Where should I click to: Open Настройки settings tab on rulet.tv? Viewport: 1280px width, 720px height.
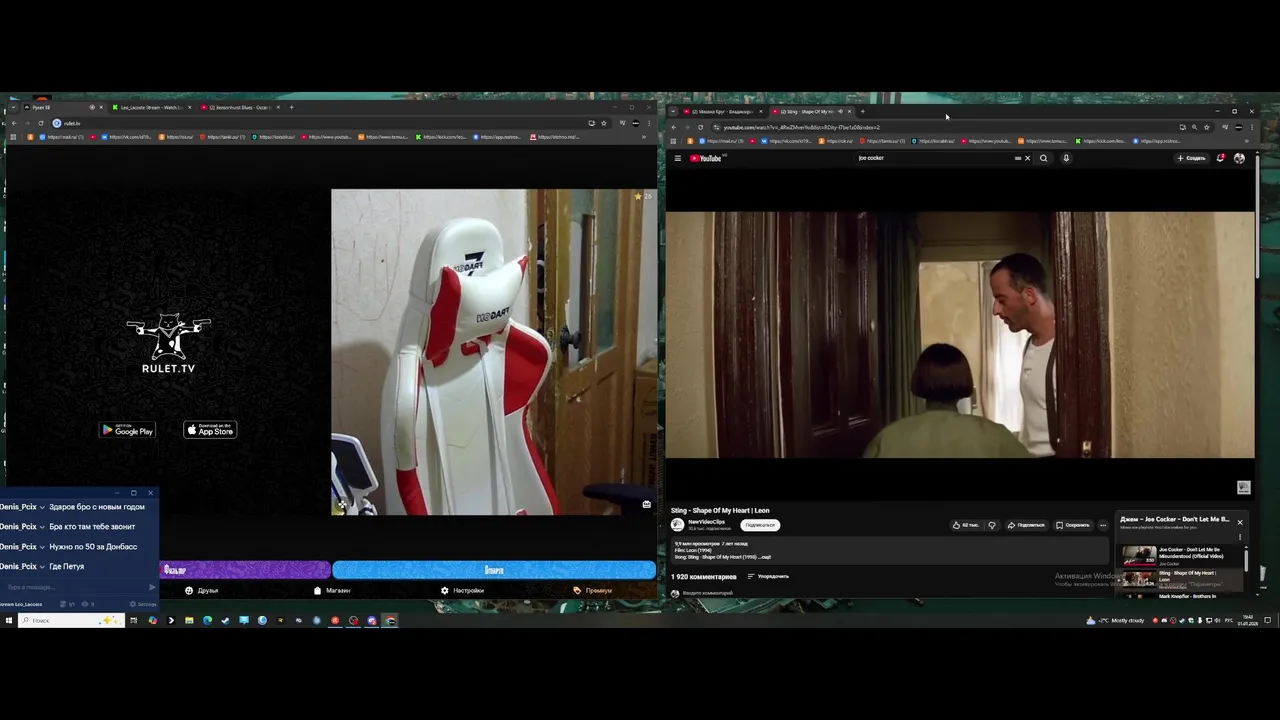tap(462, 590)
